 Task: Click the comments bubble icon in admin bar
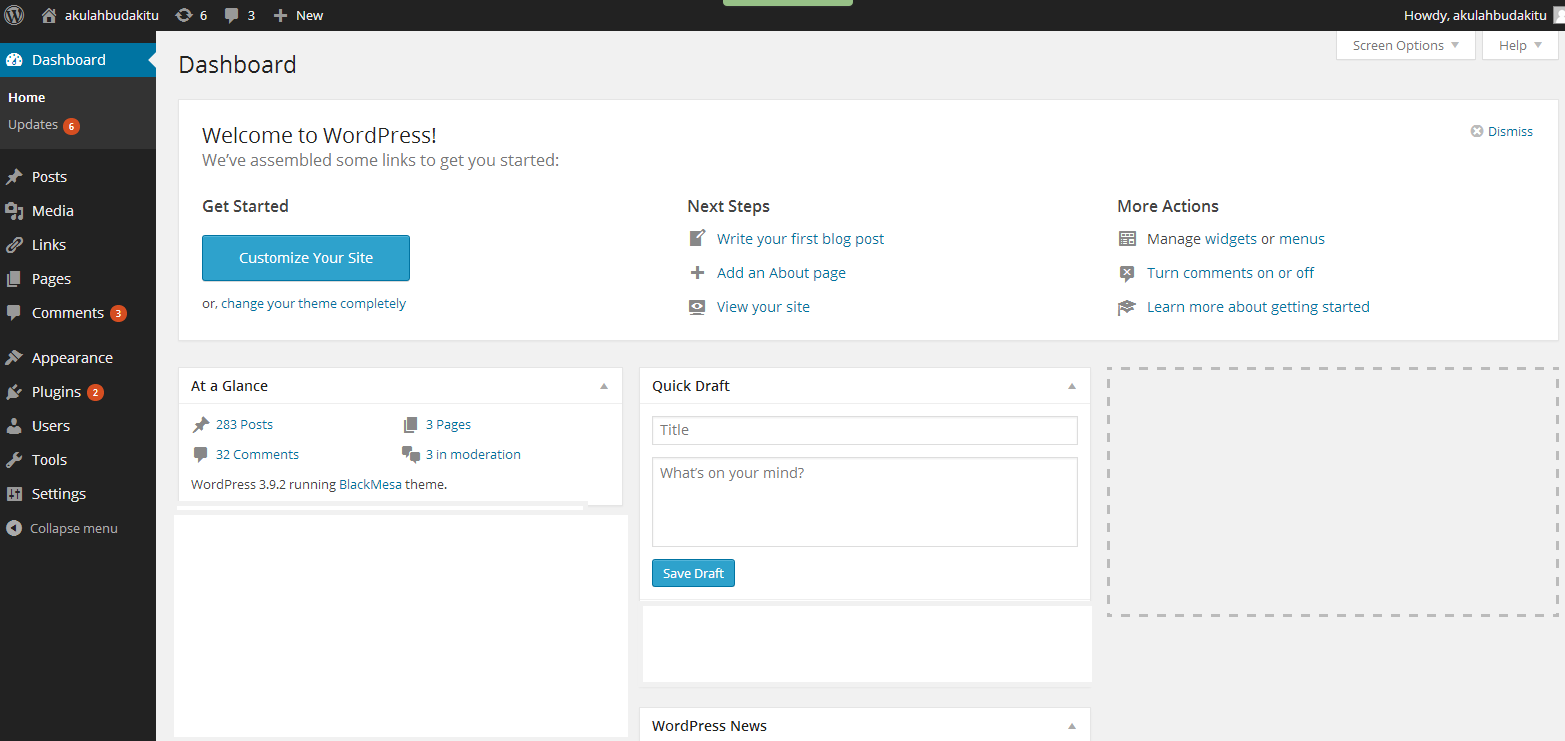[232, 15]
